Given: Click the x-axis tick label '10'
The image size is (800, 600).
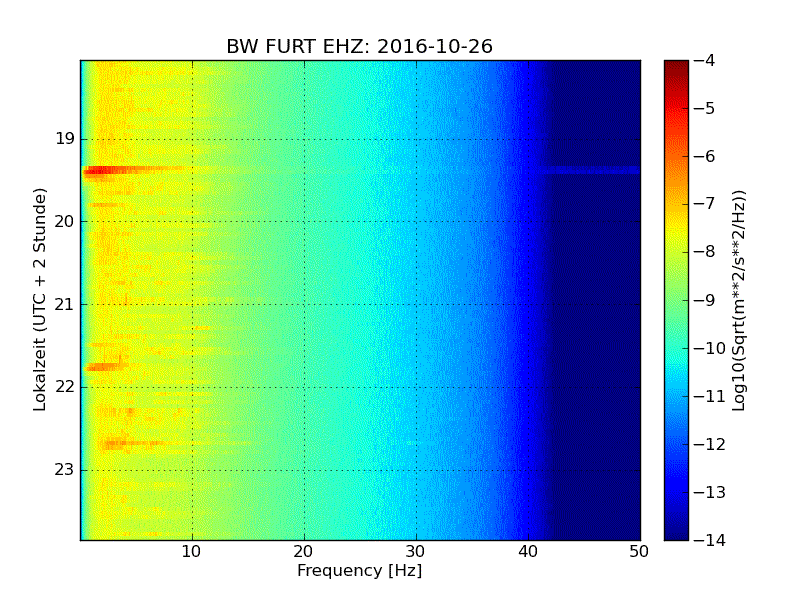Looking at the screenshot, I should 192,552.
